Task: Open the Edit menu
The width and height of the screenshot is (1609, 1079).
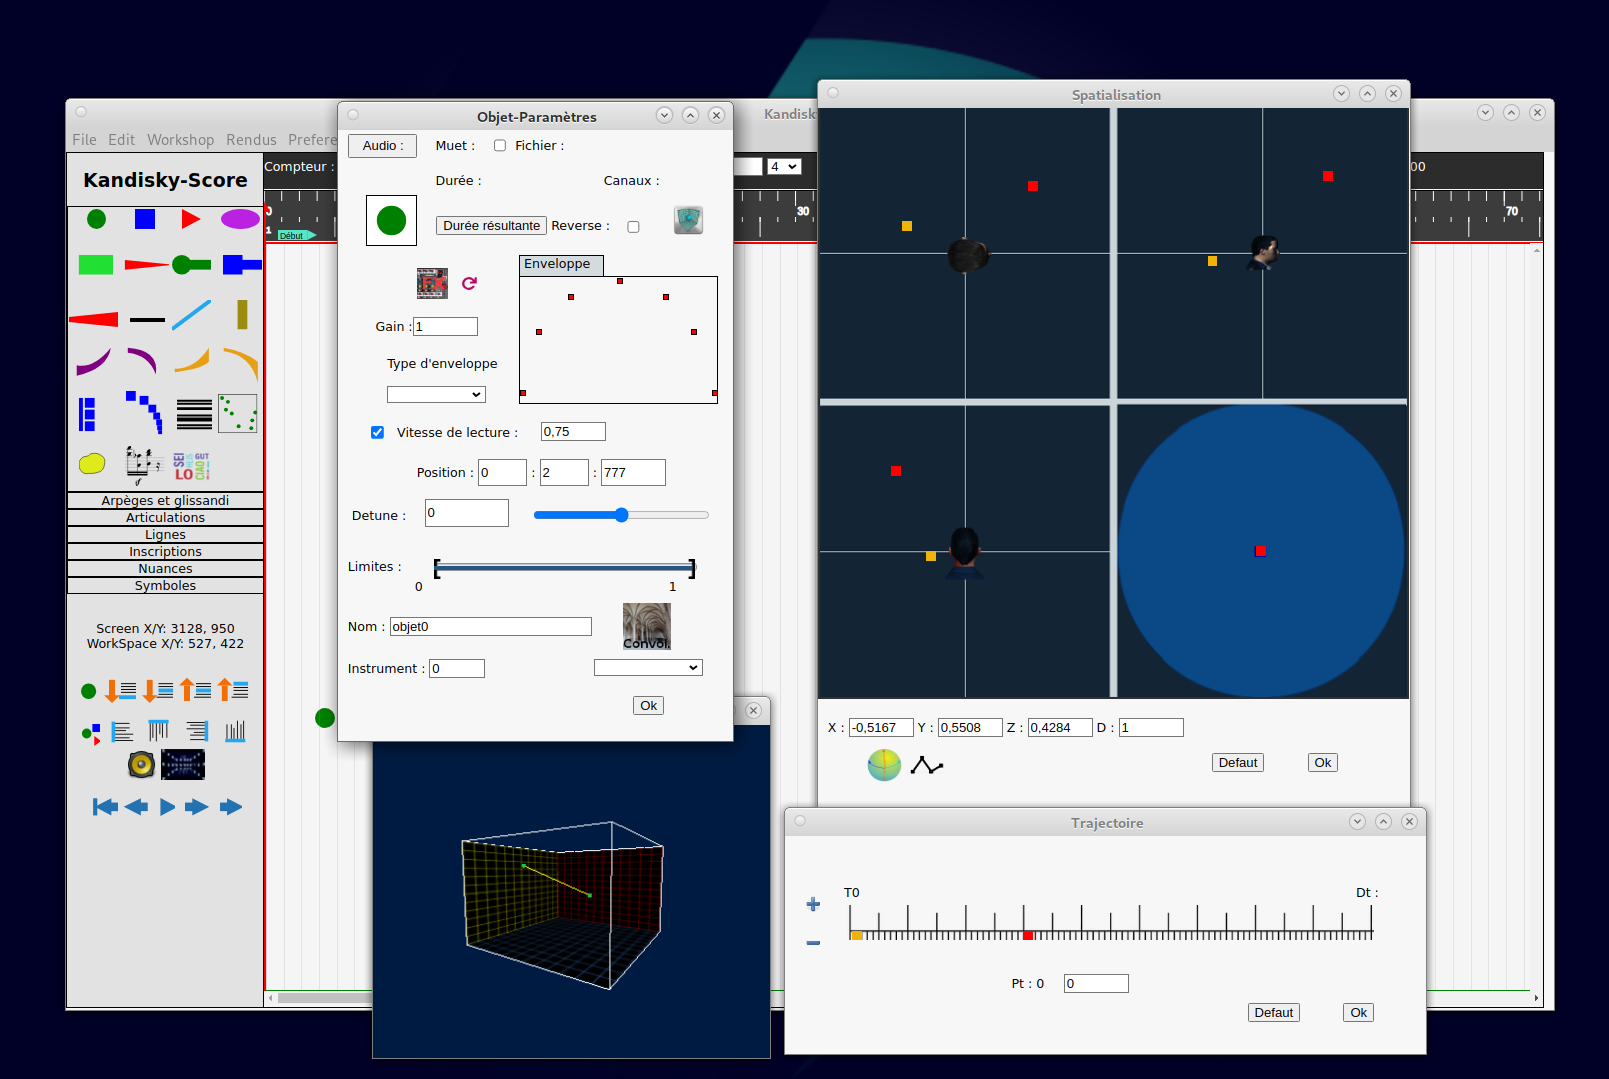Action: pyautogui.click(x=121, y=140)
